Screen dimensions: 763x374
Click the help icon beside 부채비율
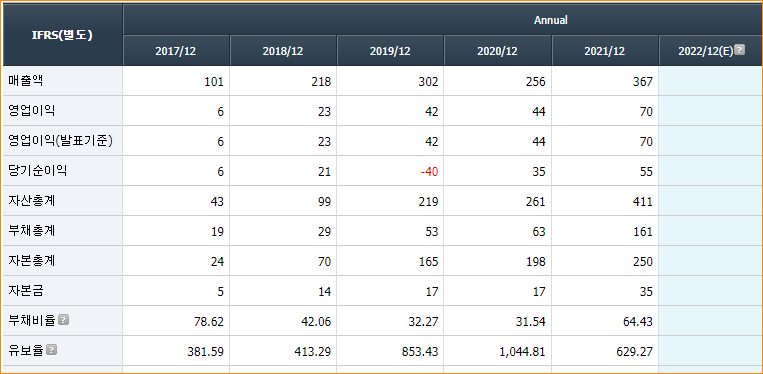pyautogui.click(x=64, y=320)
